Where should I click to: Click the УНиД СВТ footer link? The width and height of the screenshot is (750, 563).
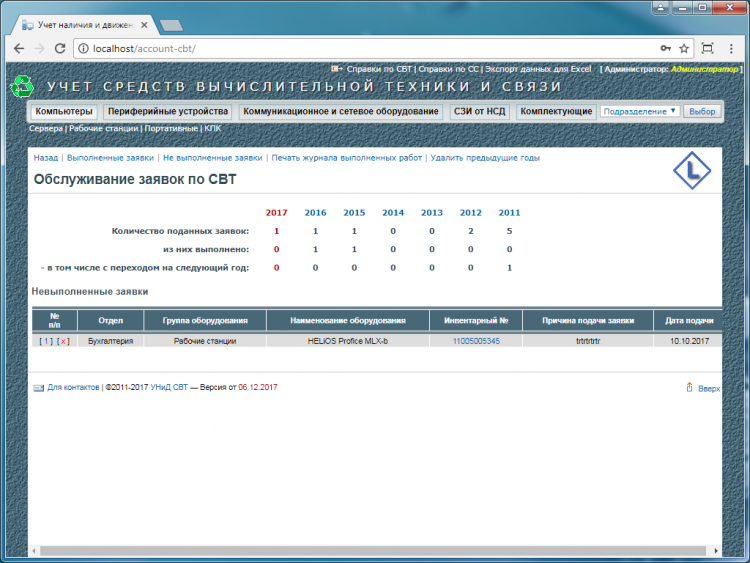169,387
